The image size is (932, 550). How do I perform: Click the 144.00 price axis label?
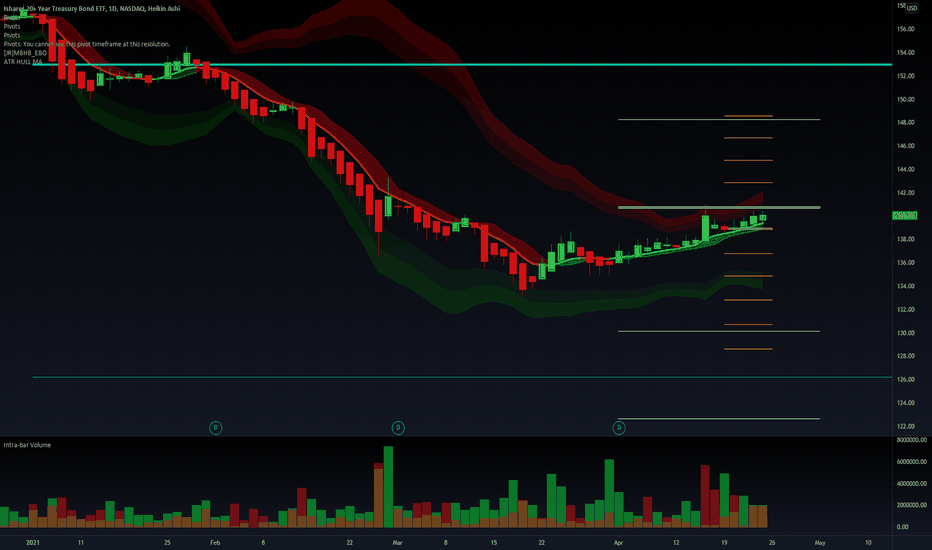tap(906, 169)
